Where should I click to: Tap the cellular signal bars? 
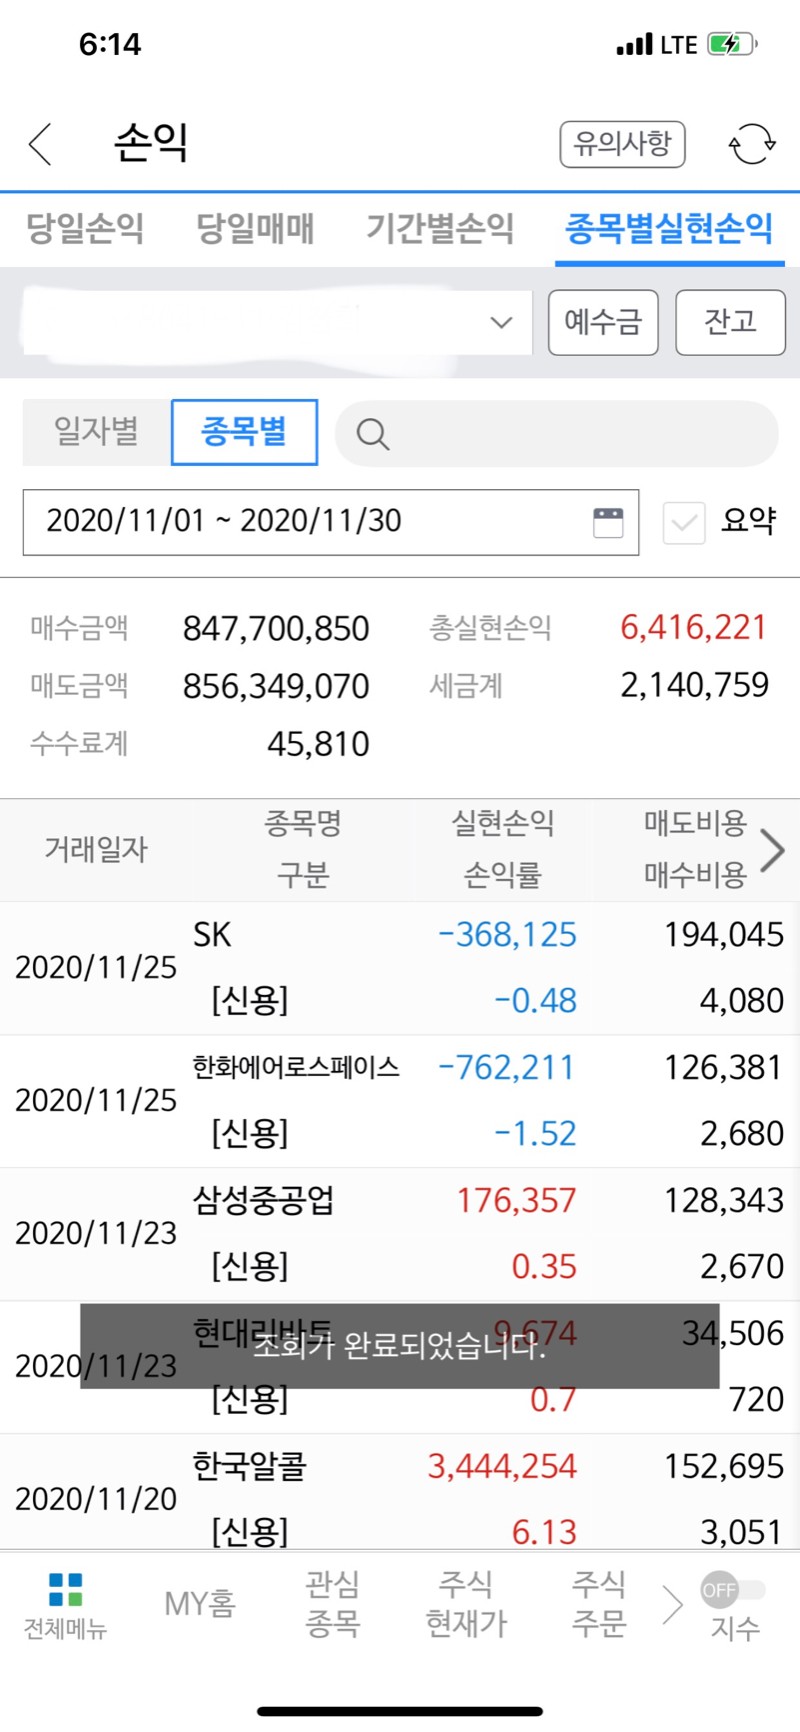634,44
